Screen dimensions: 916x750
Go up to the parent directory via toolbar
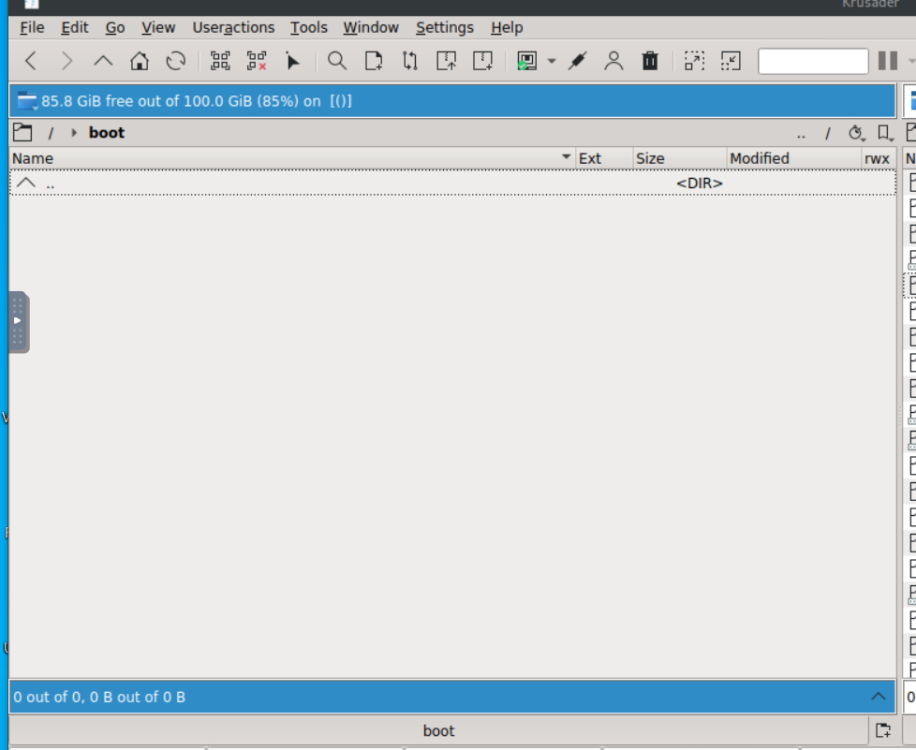pyautogui.click(x=103, y=61)
